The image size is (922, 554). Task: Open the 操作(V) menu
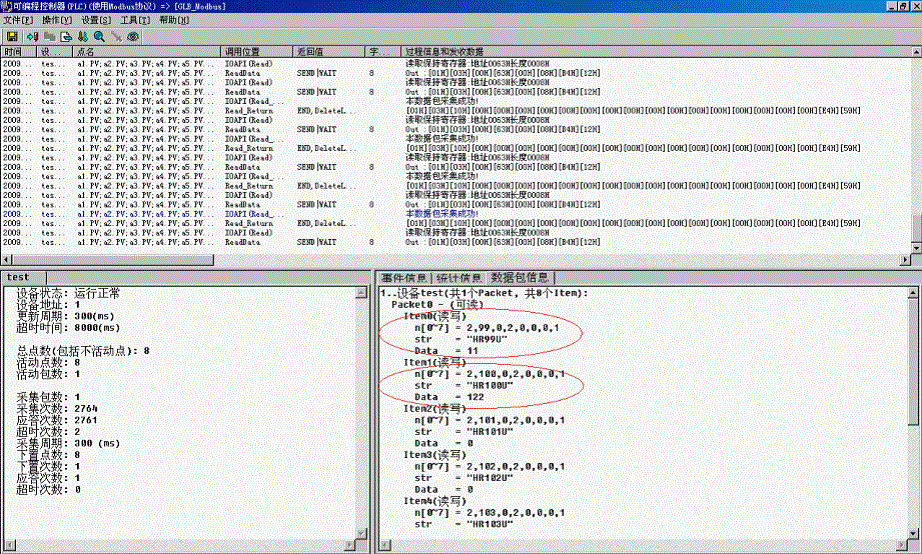pyautogui.click(x=56, y=20)
